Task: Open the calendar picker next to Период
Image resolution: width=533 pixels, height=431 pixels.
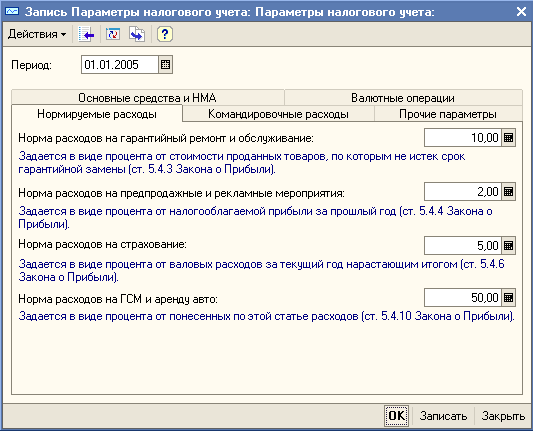Action: (166, 65)
